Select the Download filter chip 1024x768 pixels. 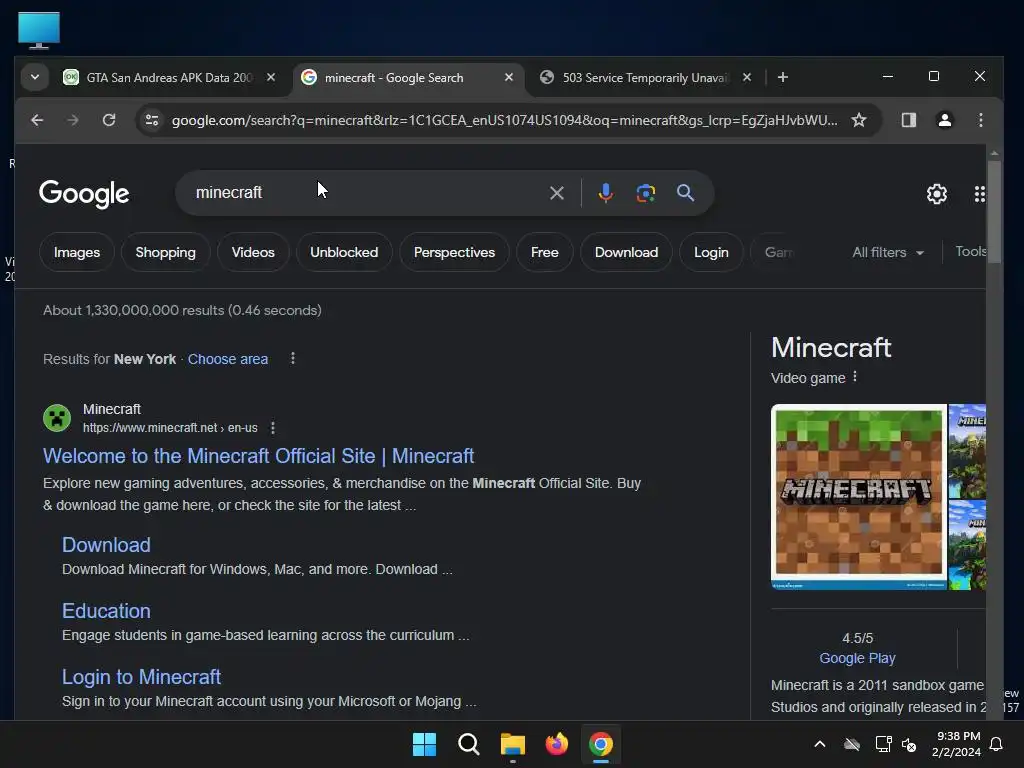tap(626, 253)
